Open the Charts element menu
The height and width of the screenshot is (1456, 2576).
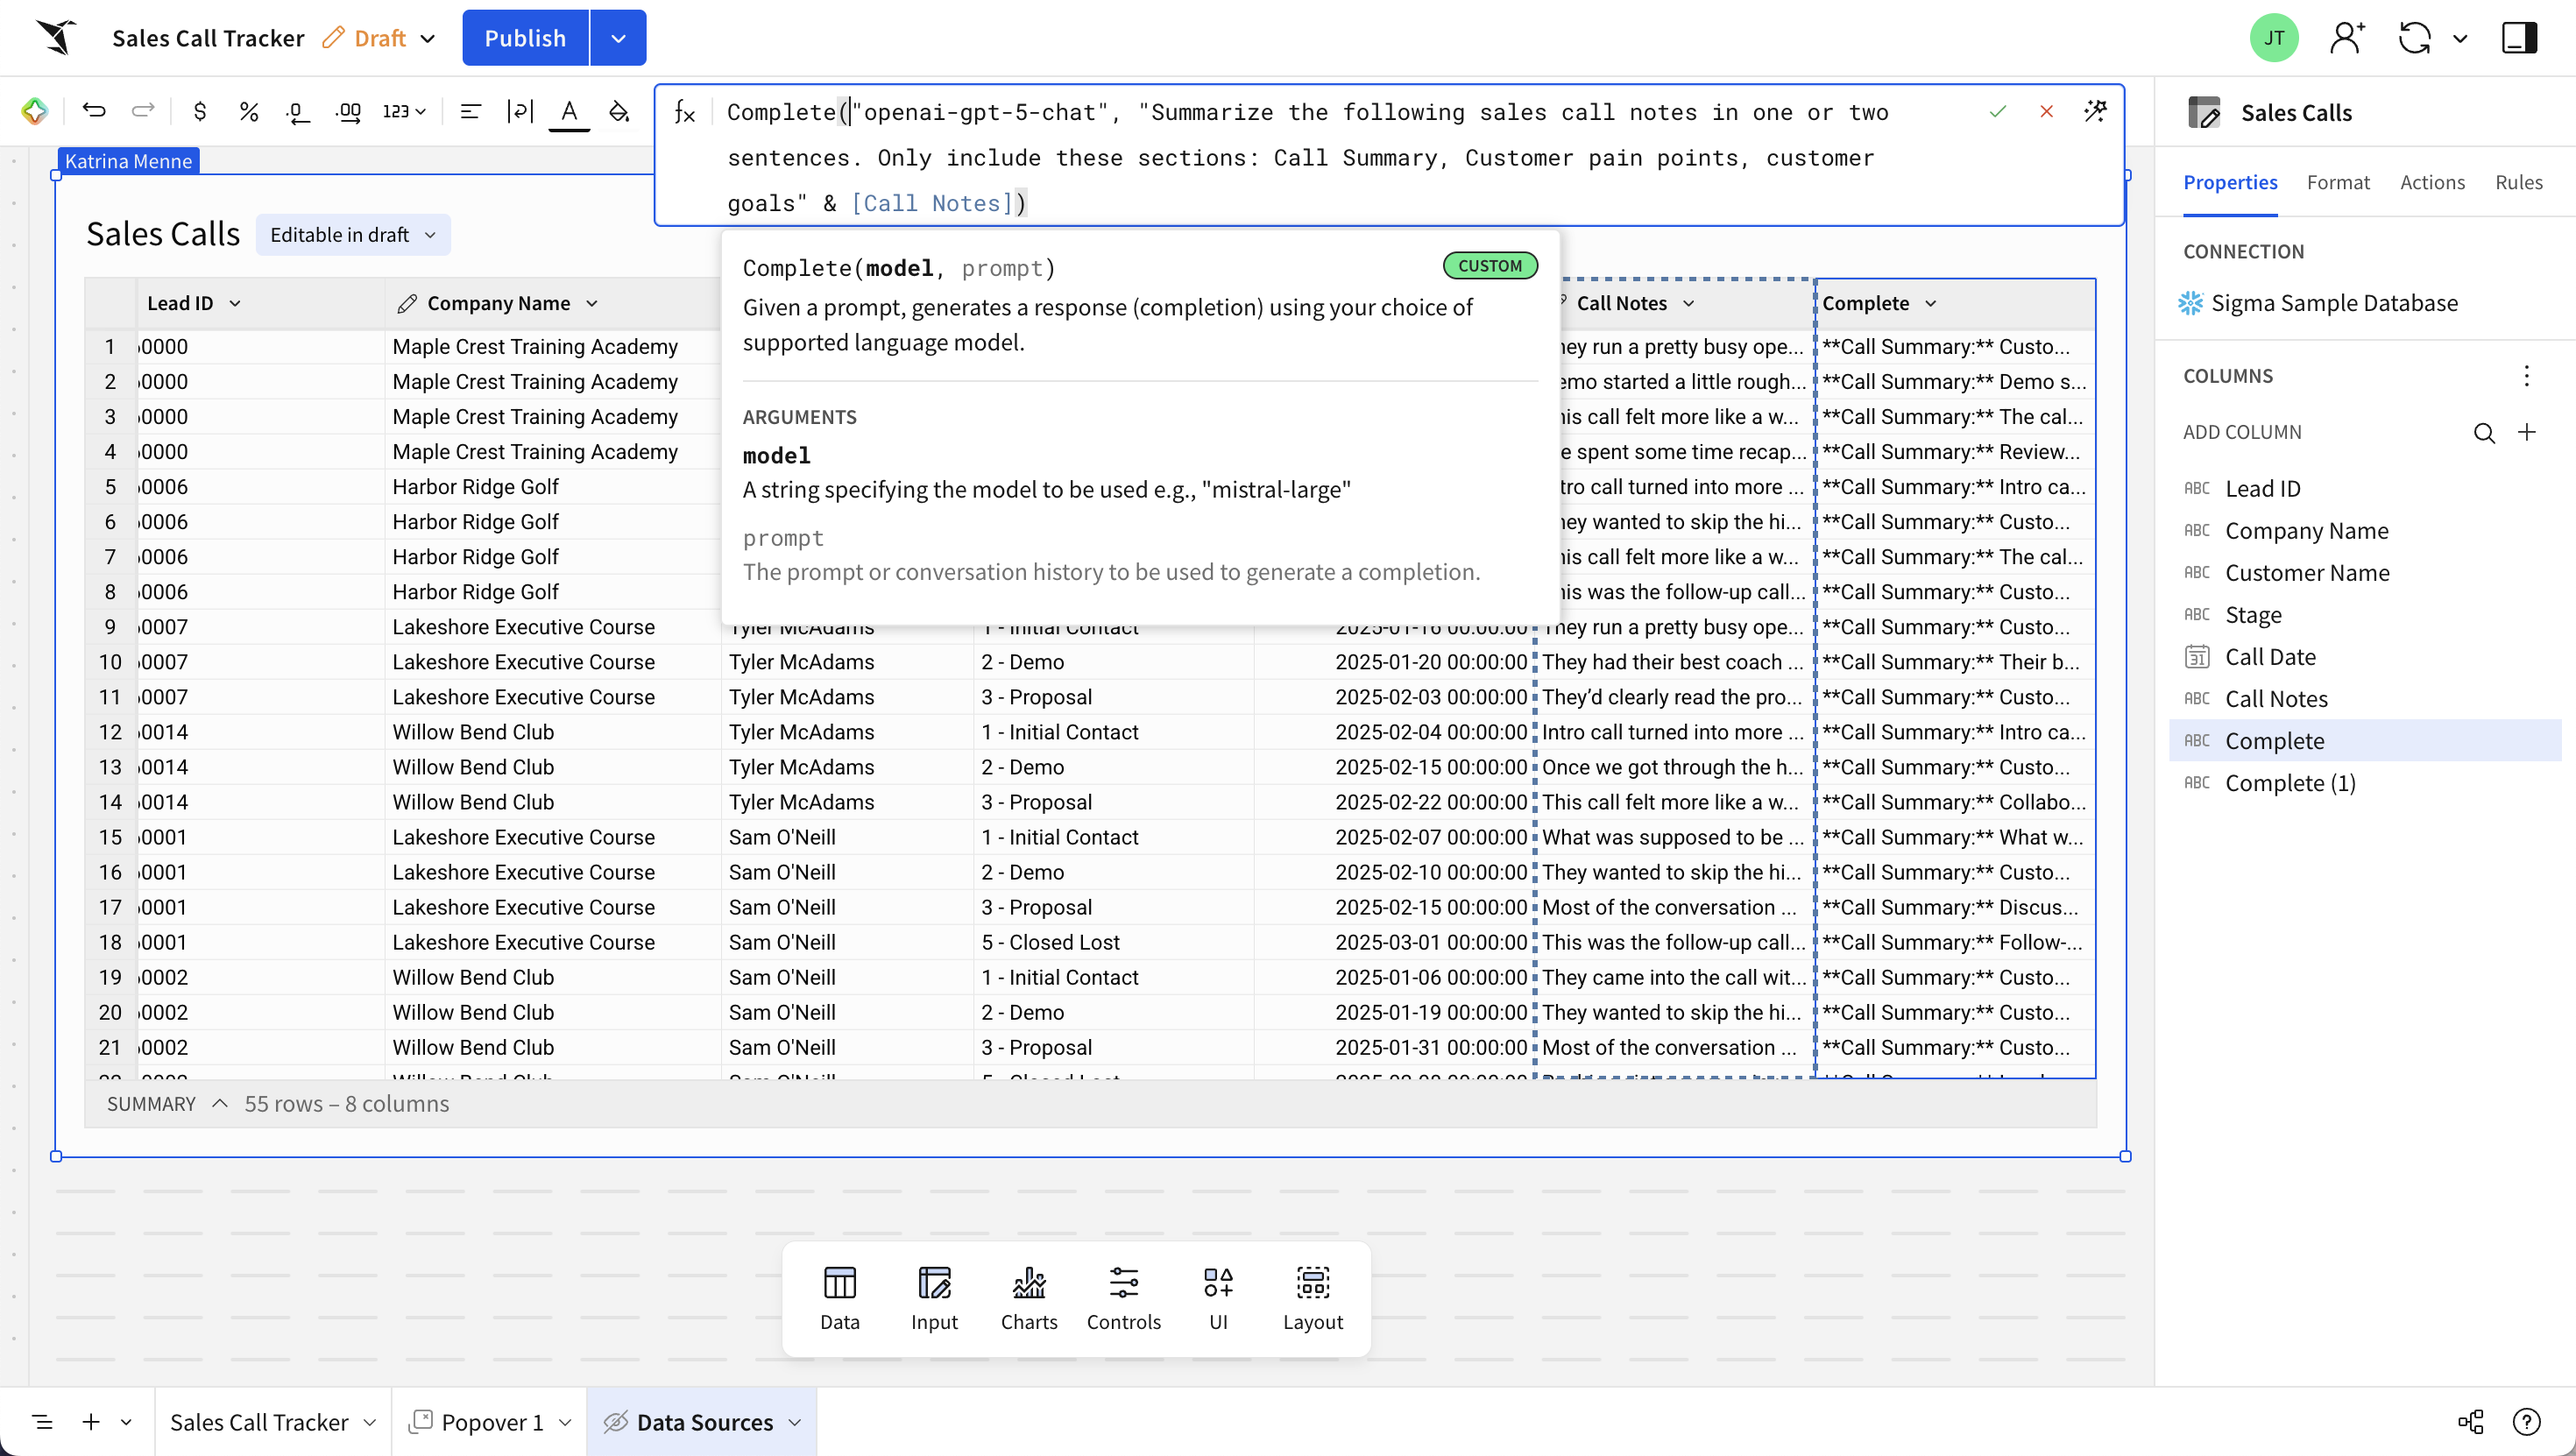[x=1029, y=1298]
